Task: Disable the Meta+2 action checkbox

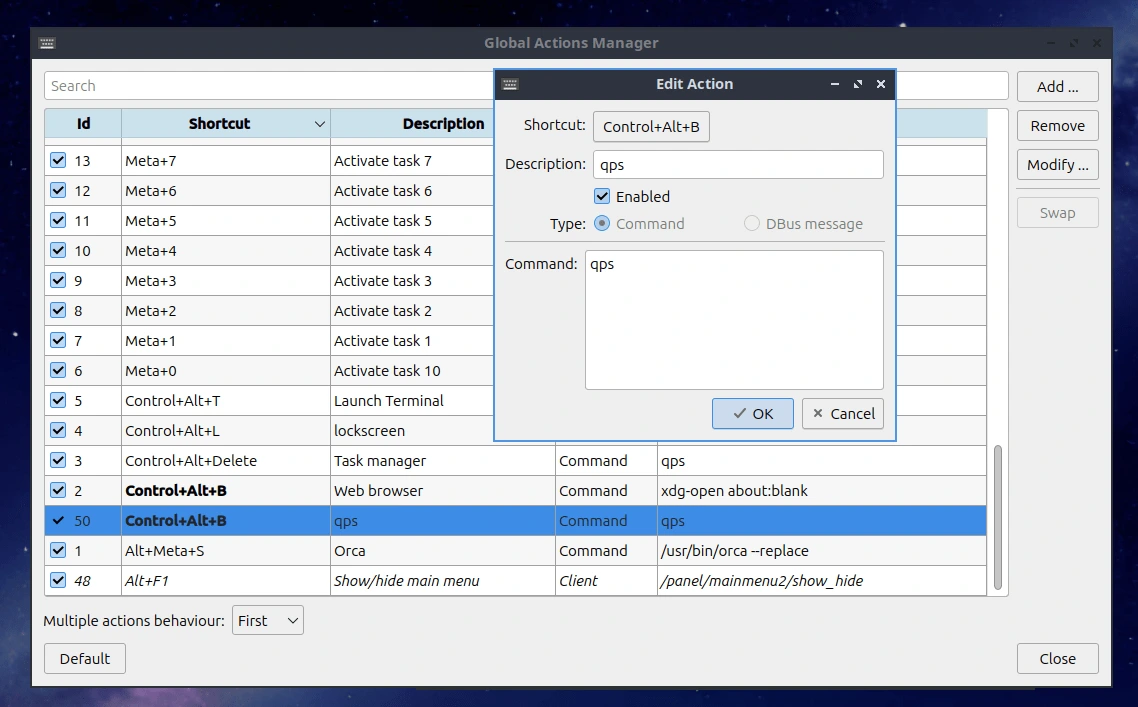Action: pyautogui.click(x=58, y=310)
